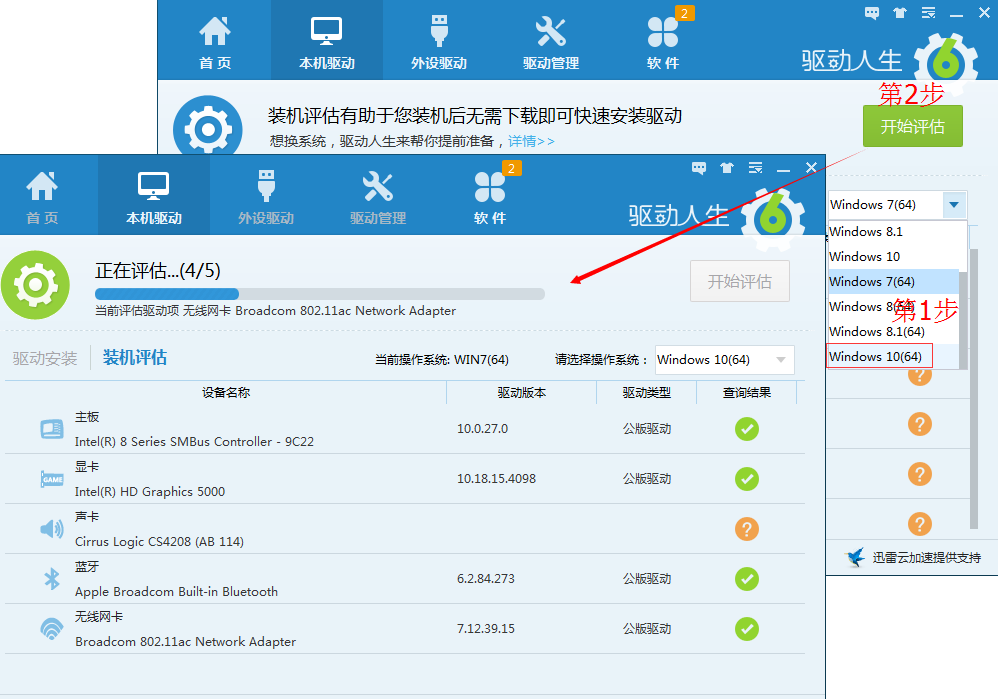Click orange question mark for Cirrus Logic

tap(747, 529)
